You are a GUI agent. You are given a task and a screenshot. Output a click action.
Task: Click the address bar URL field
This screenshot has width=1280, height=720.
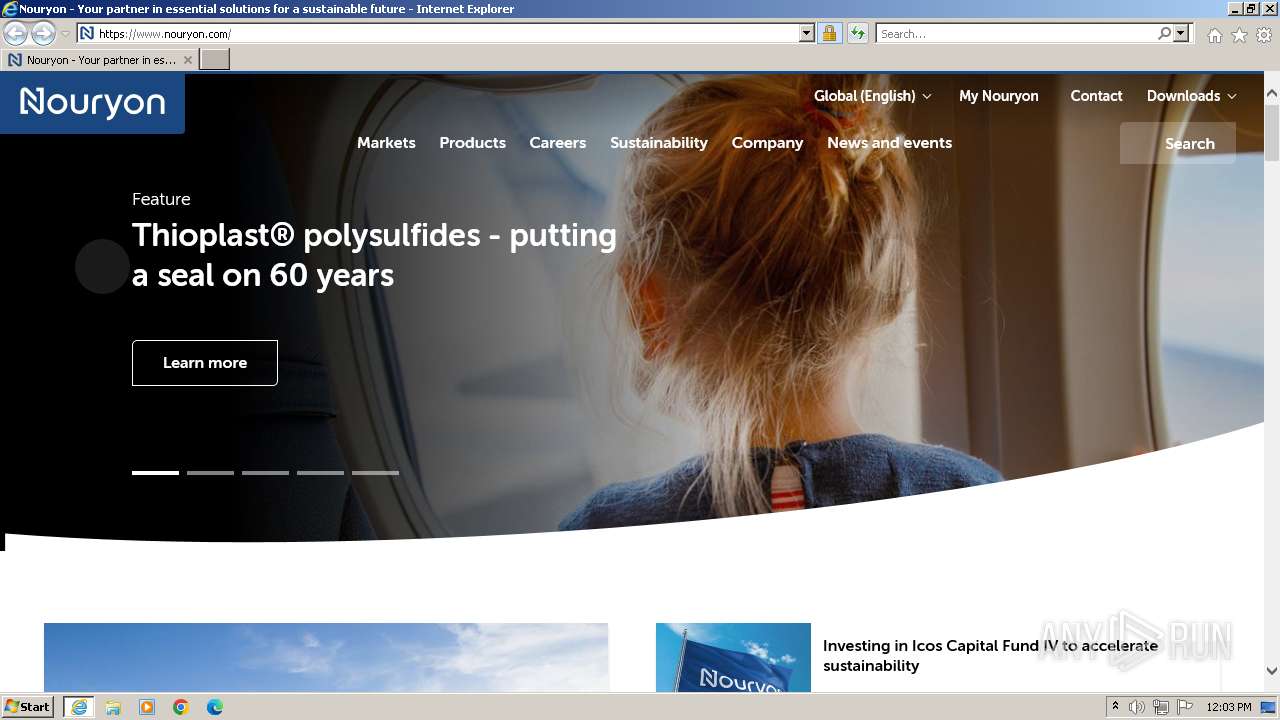tap(438, 34)
